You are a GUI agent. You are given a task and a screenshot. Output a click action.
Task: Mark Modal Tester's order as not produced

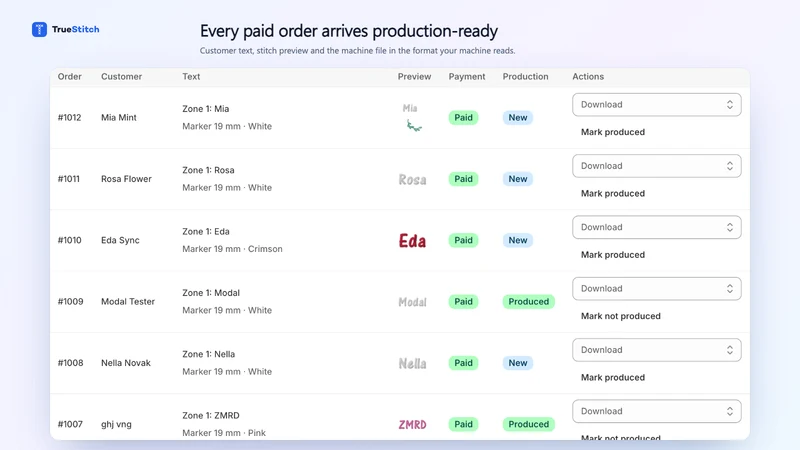tap(620, 316)
